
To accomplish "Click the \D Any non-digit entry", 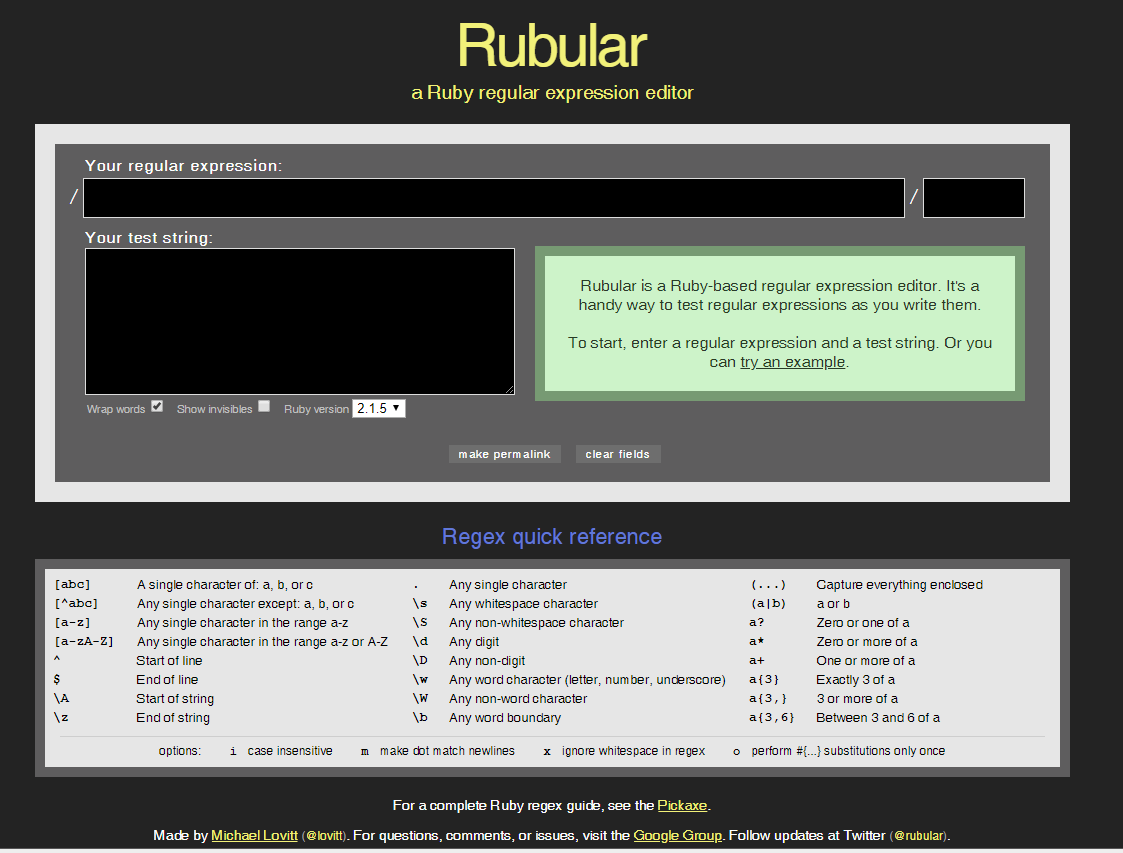I will pyautogui.click(x=468, y=660).
